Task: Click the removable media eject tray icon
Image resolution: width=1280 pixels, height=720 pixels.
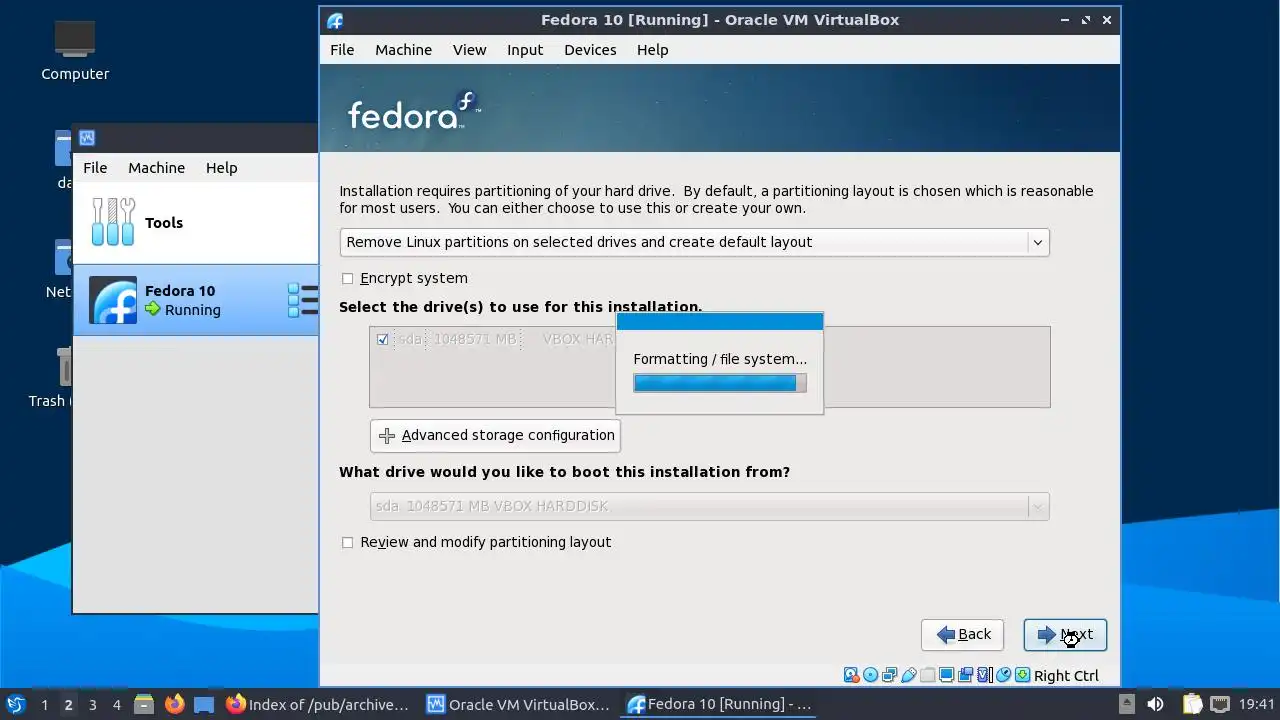Action: (x=1126, y=704)
